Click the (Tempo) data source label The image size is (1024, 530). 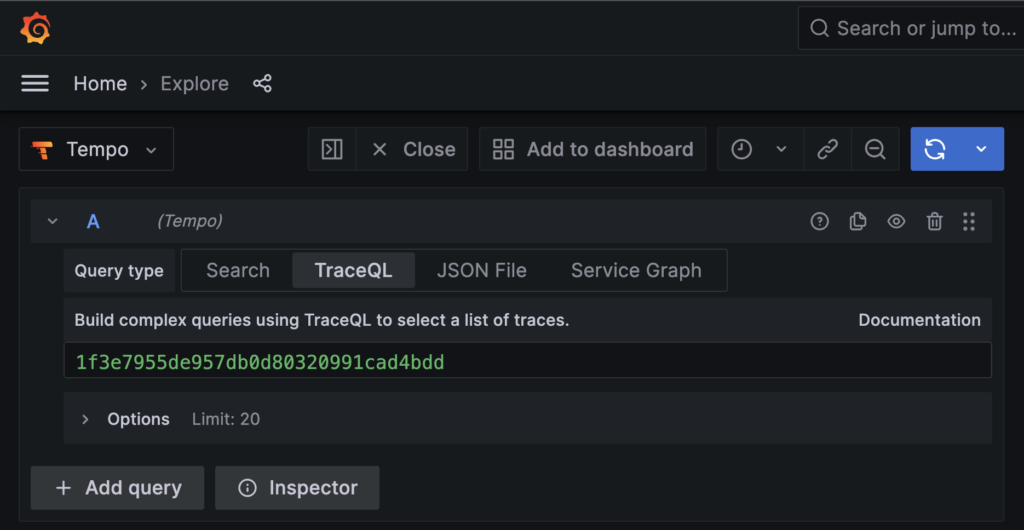coord(189,221)
